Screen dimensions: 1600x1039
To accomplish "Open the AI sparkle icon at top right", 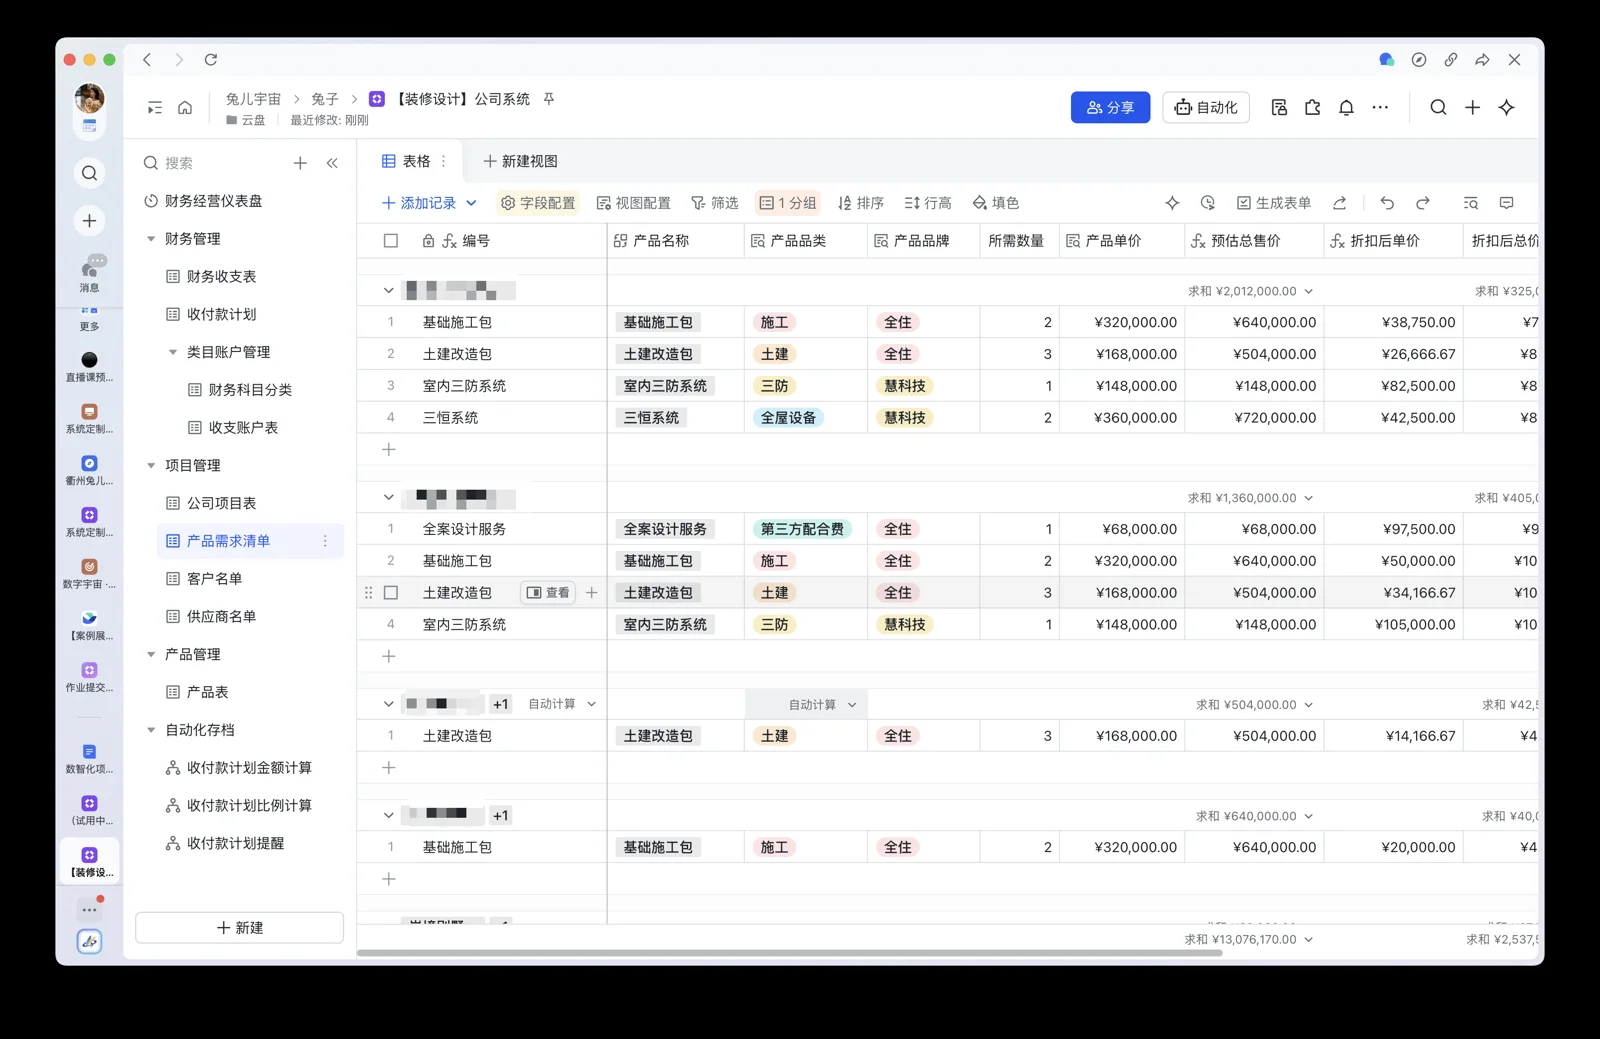I will [1506, 108].
